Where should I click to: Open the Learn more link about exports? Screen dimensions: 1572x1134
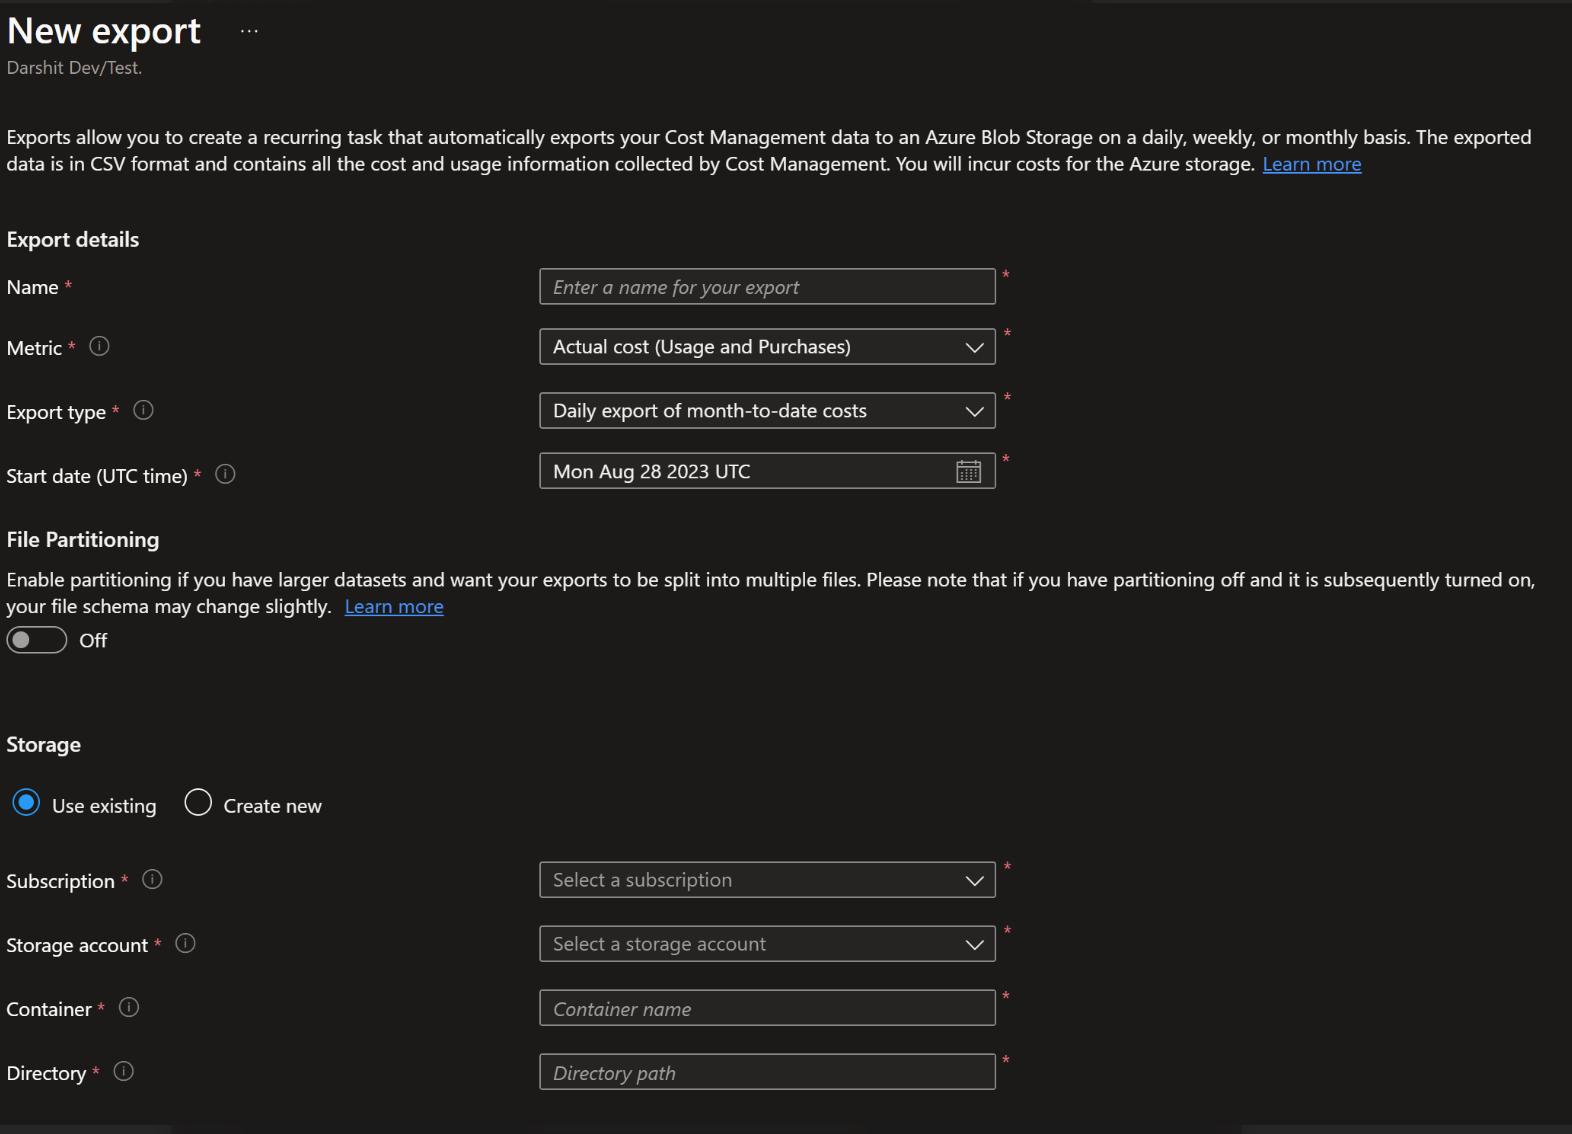(1311, 164)
